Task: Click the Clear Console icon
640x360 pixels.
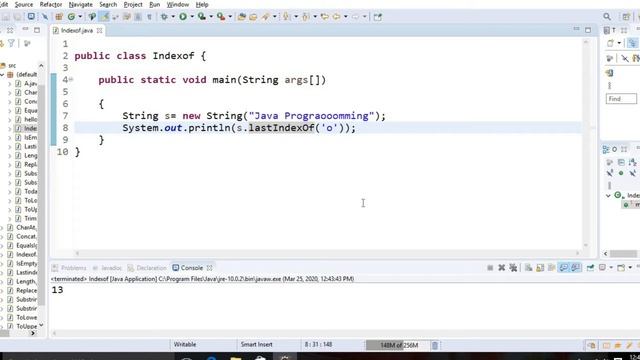Action: [529, 268]
